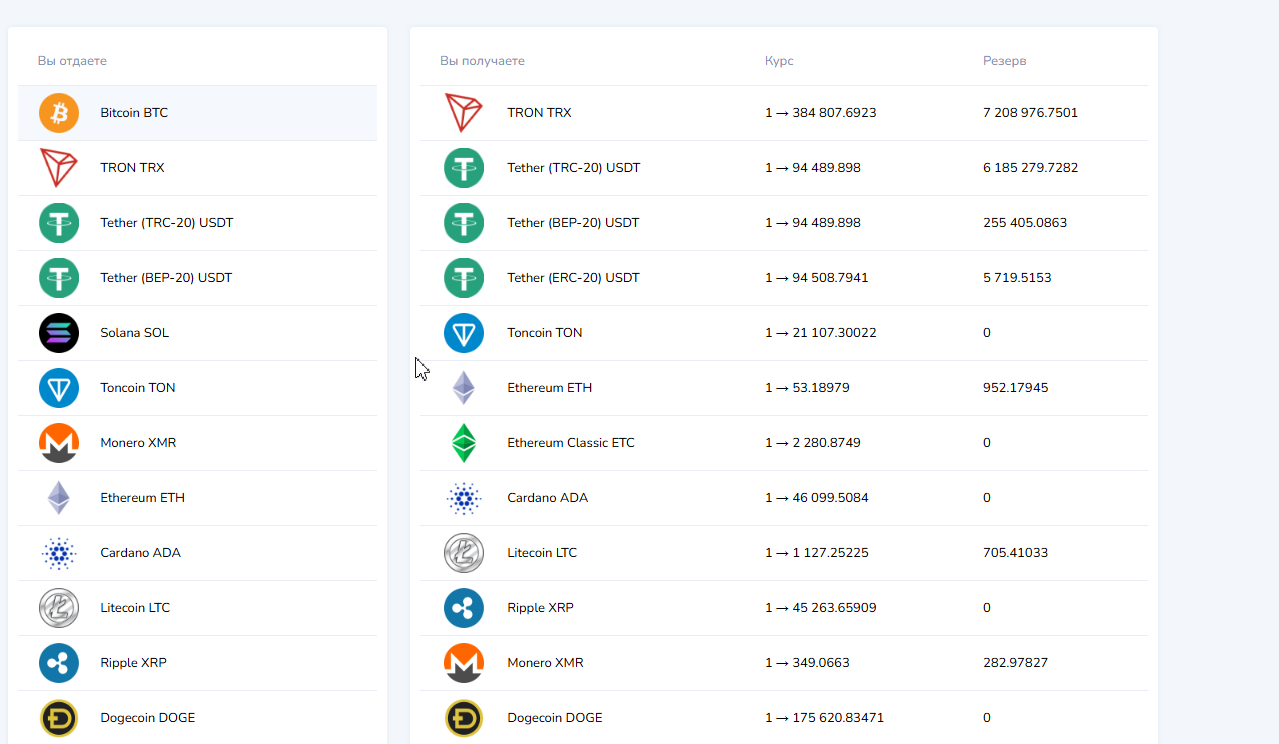
Task: Click the TRON icon in the give list
Action: [59, 168]
